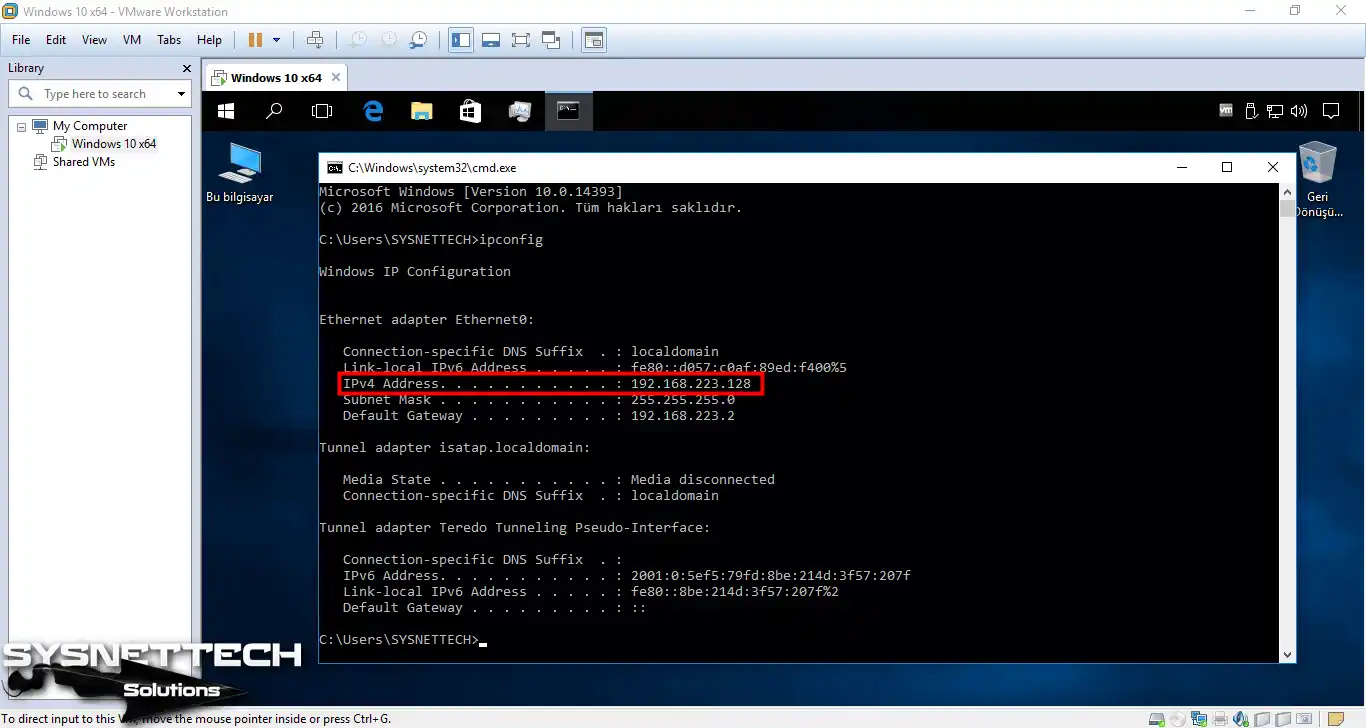Open the VM menu
Screen dimensions: 1366x728
[x=131, y=40]
